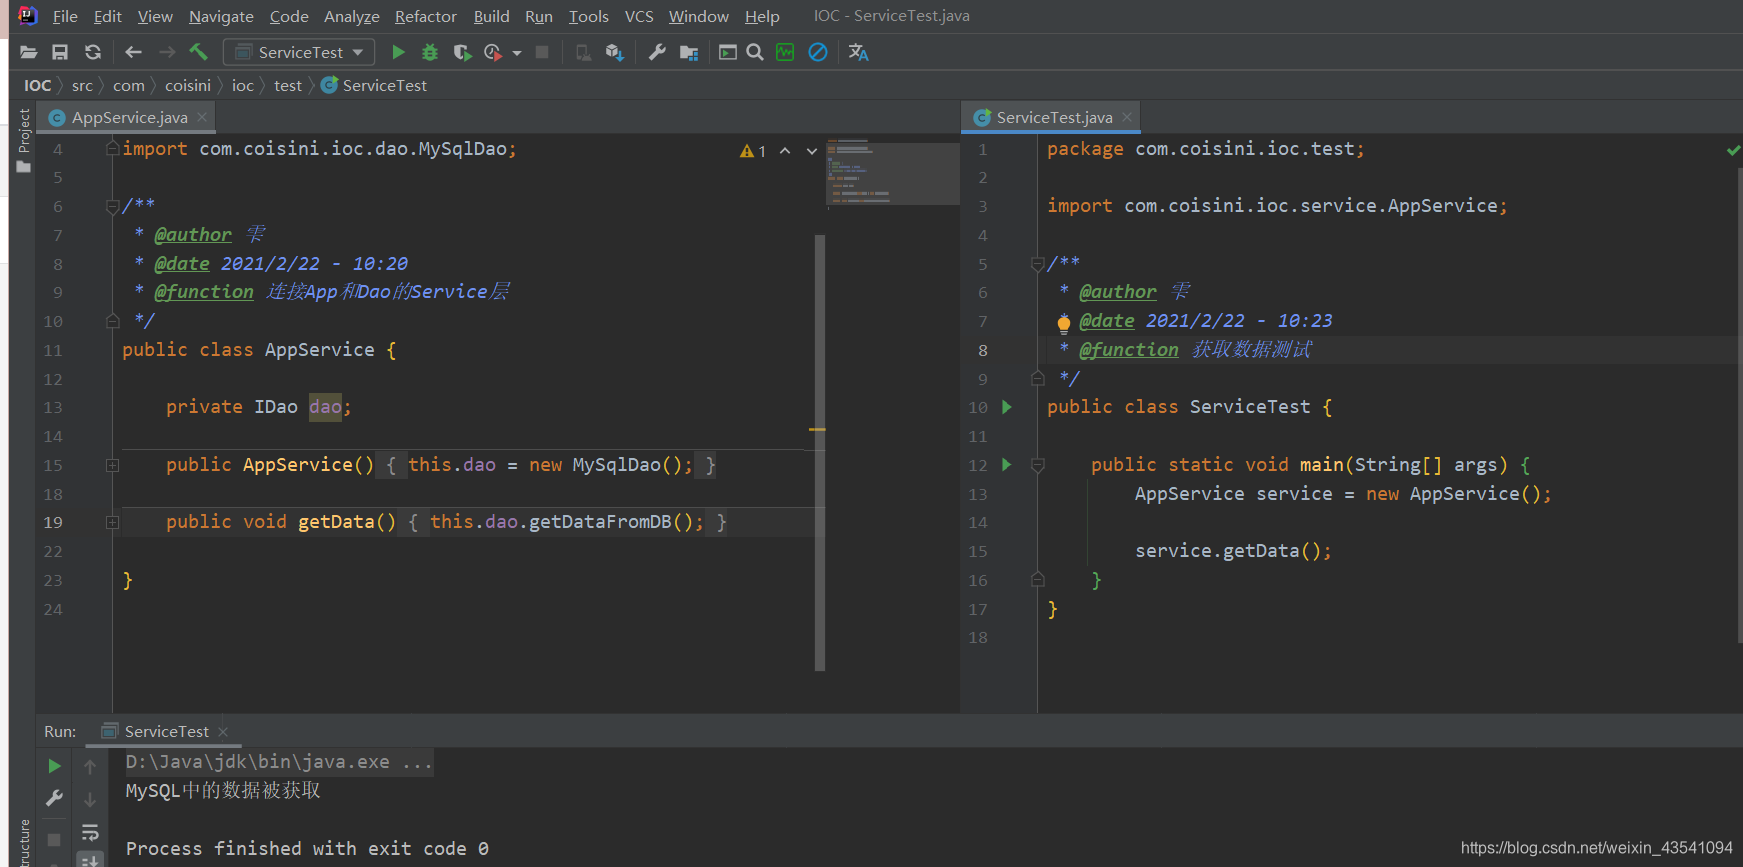Click the Open folder toolbar icon
The width and height of the screenshot is (1743, 867).
pos(29,52)
